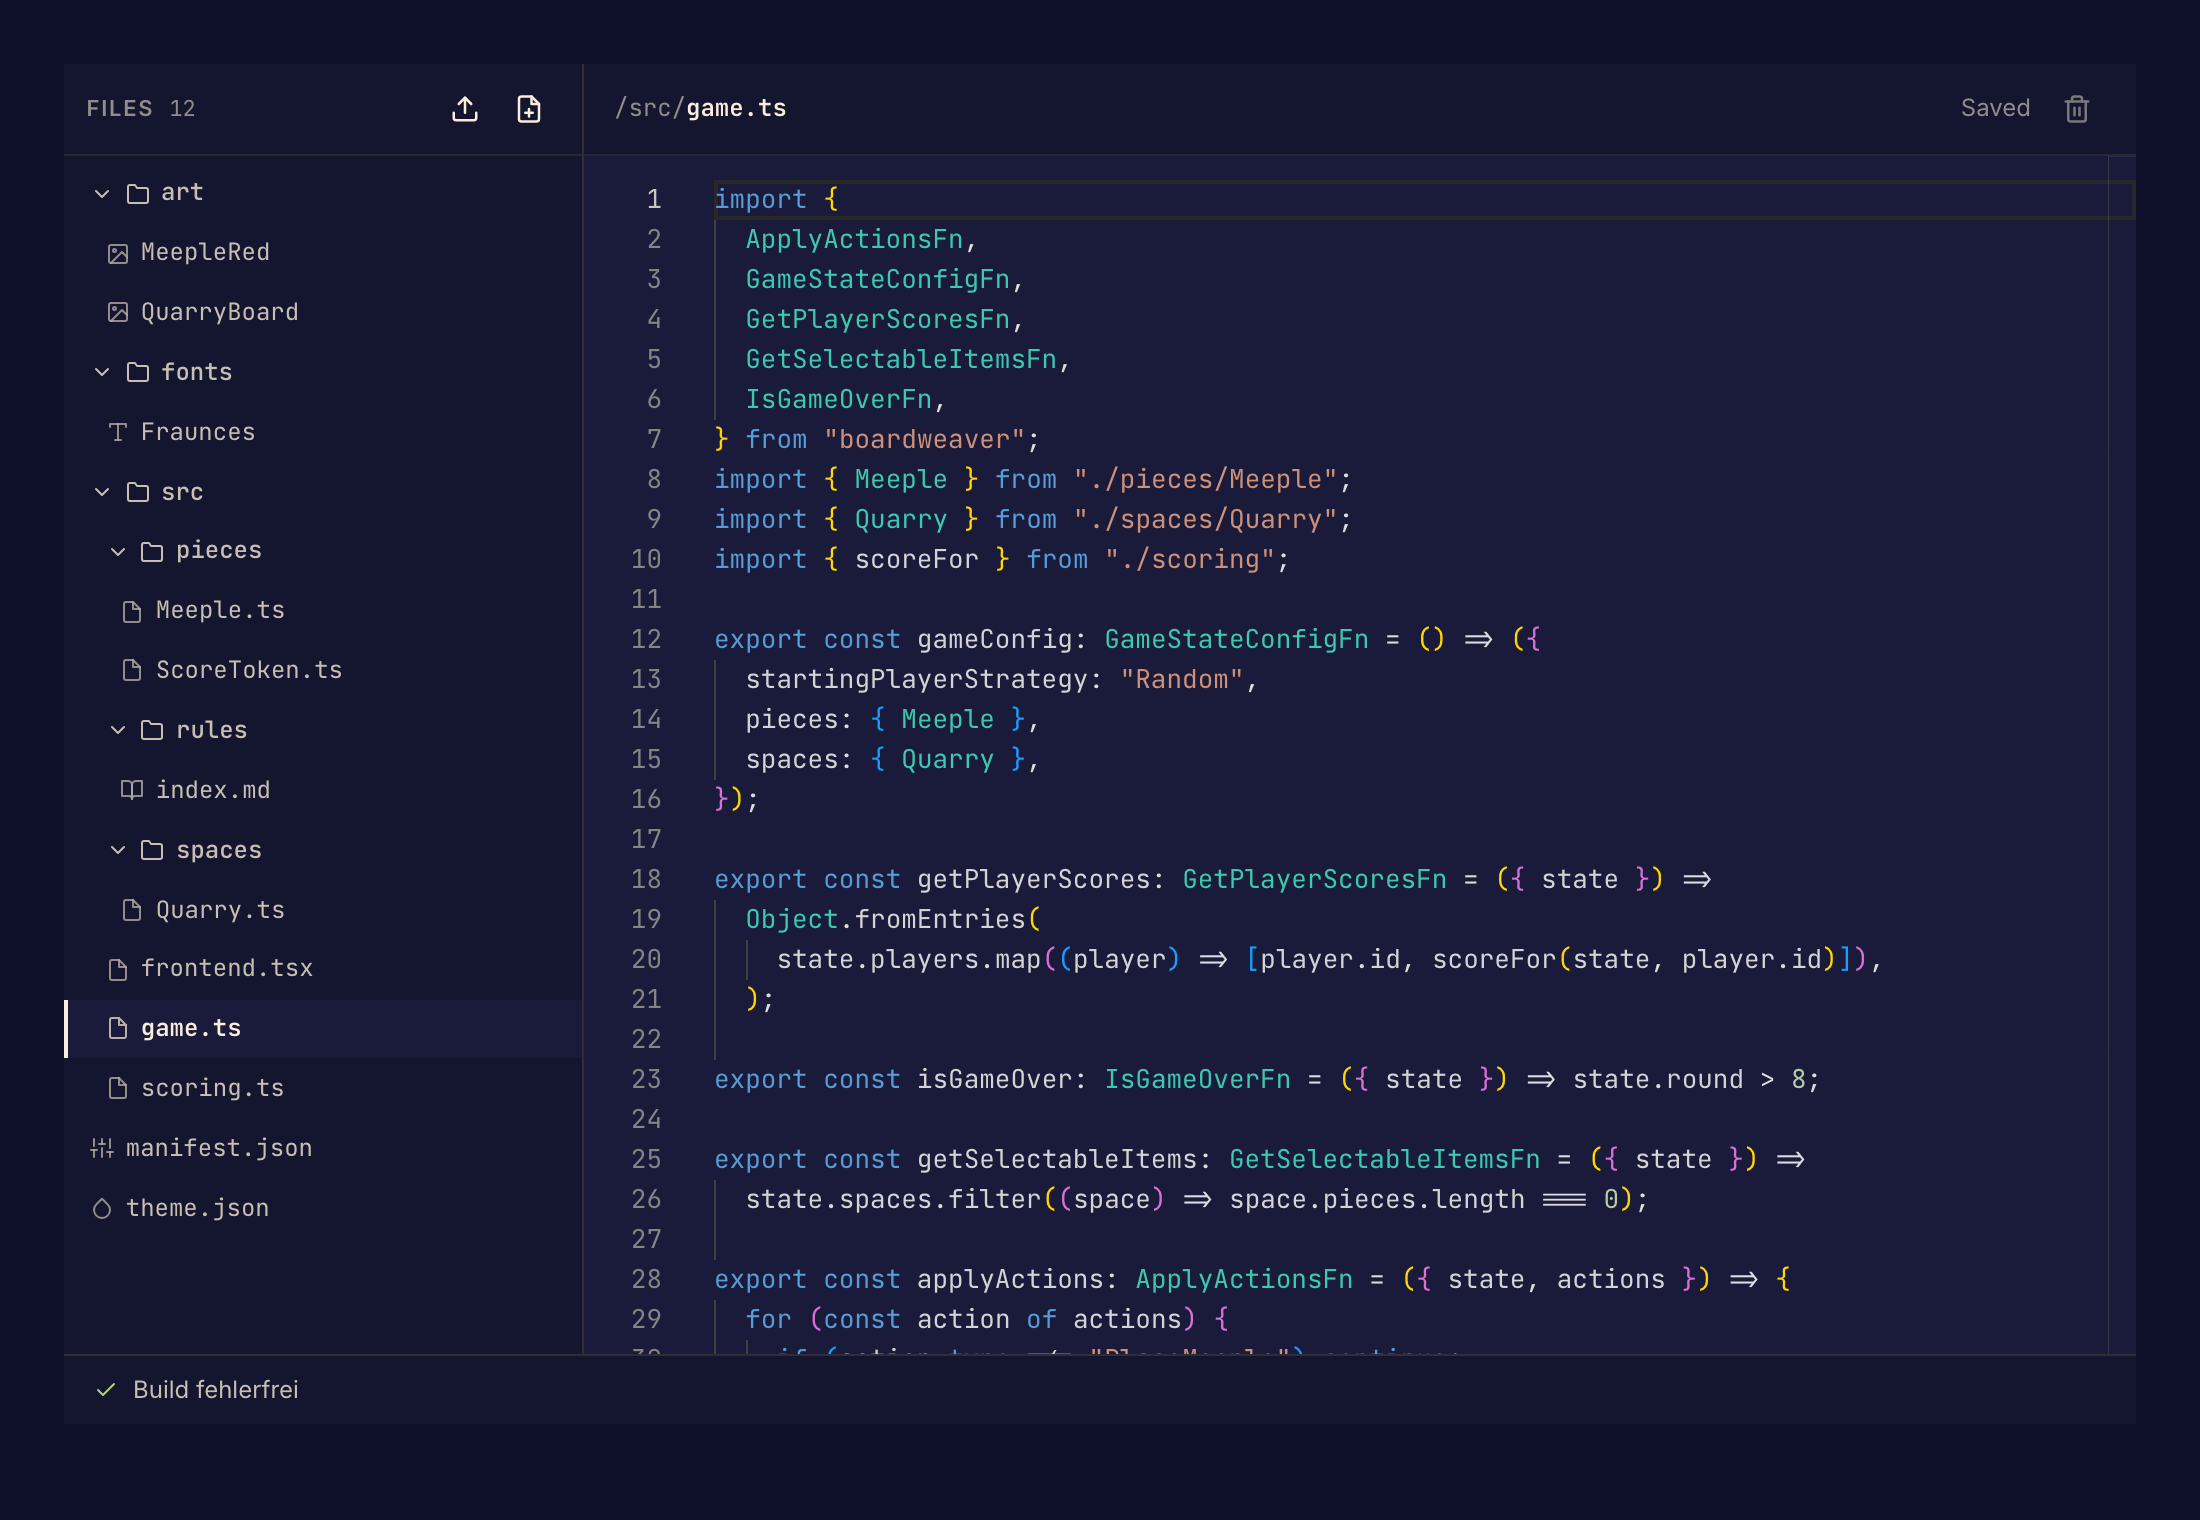Collapse the rules folder chevron

[x=118, y=730]
